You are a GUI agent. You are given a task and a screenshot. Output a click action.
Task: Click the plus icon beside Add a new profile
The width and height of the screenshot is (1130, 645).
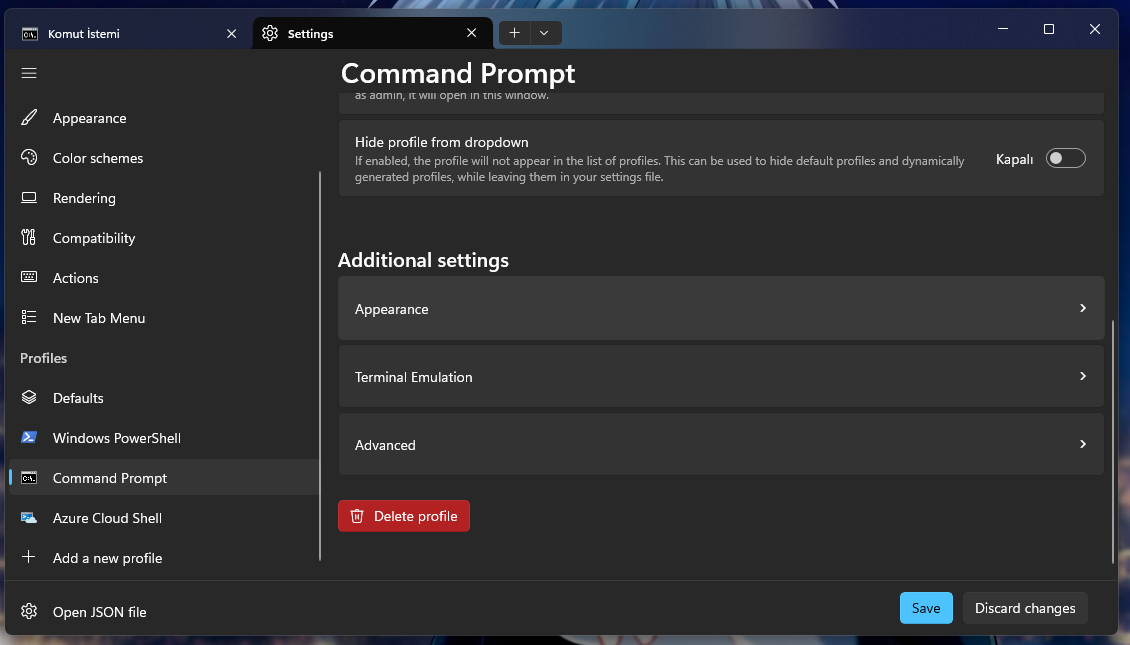29,557
